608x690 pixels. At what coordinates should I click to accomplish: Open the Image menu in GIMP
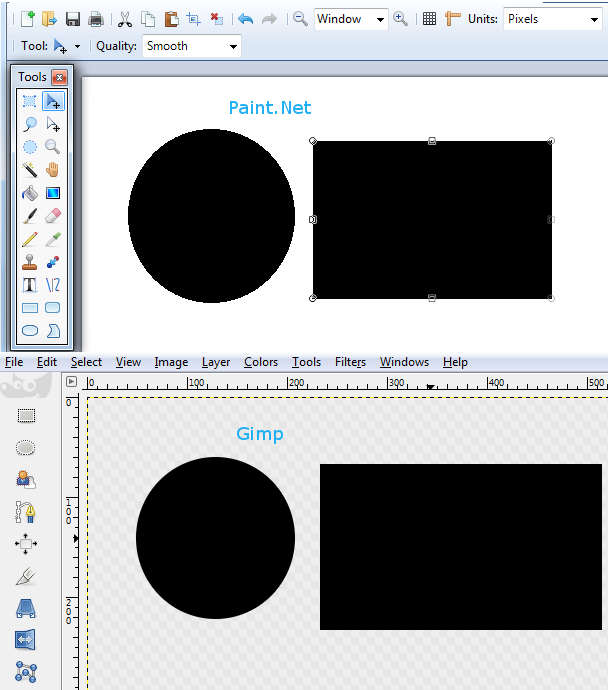pyautogui.click(x=171, y=362)
